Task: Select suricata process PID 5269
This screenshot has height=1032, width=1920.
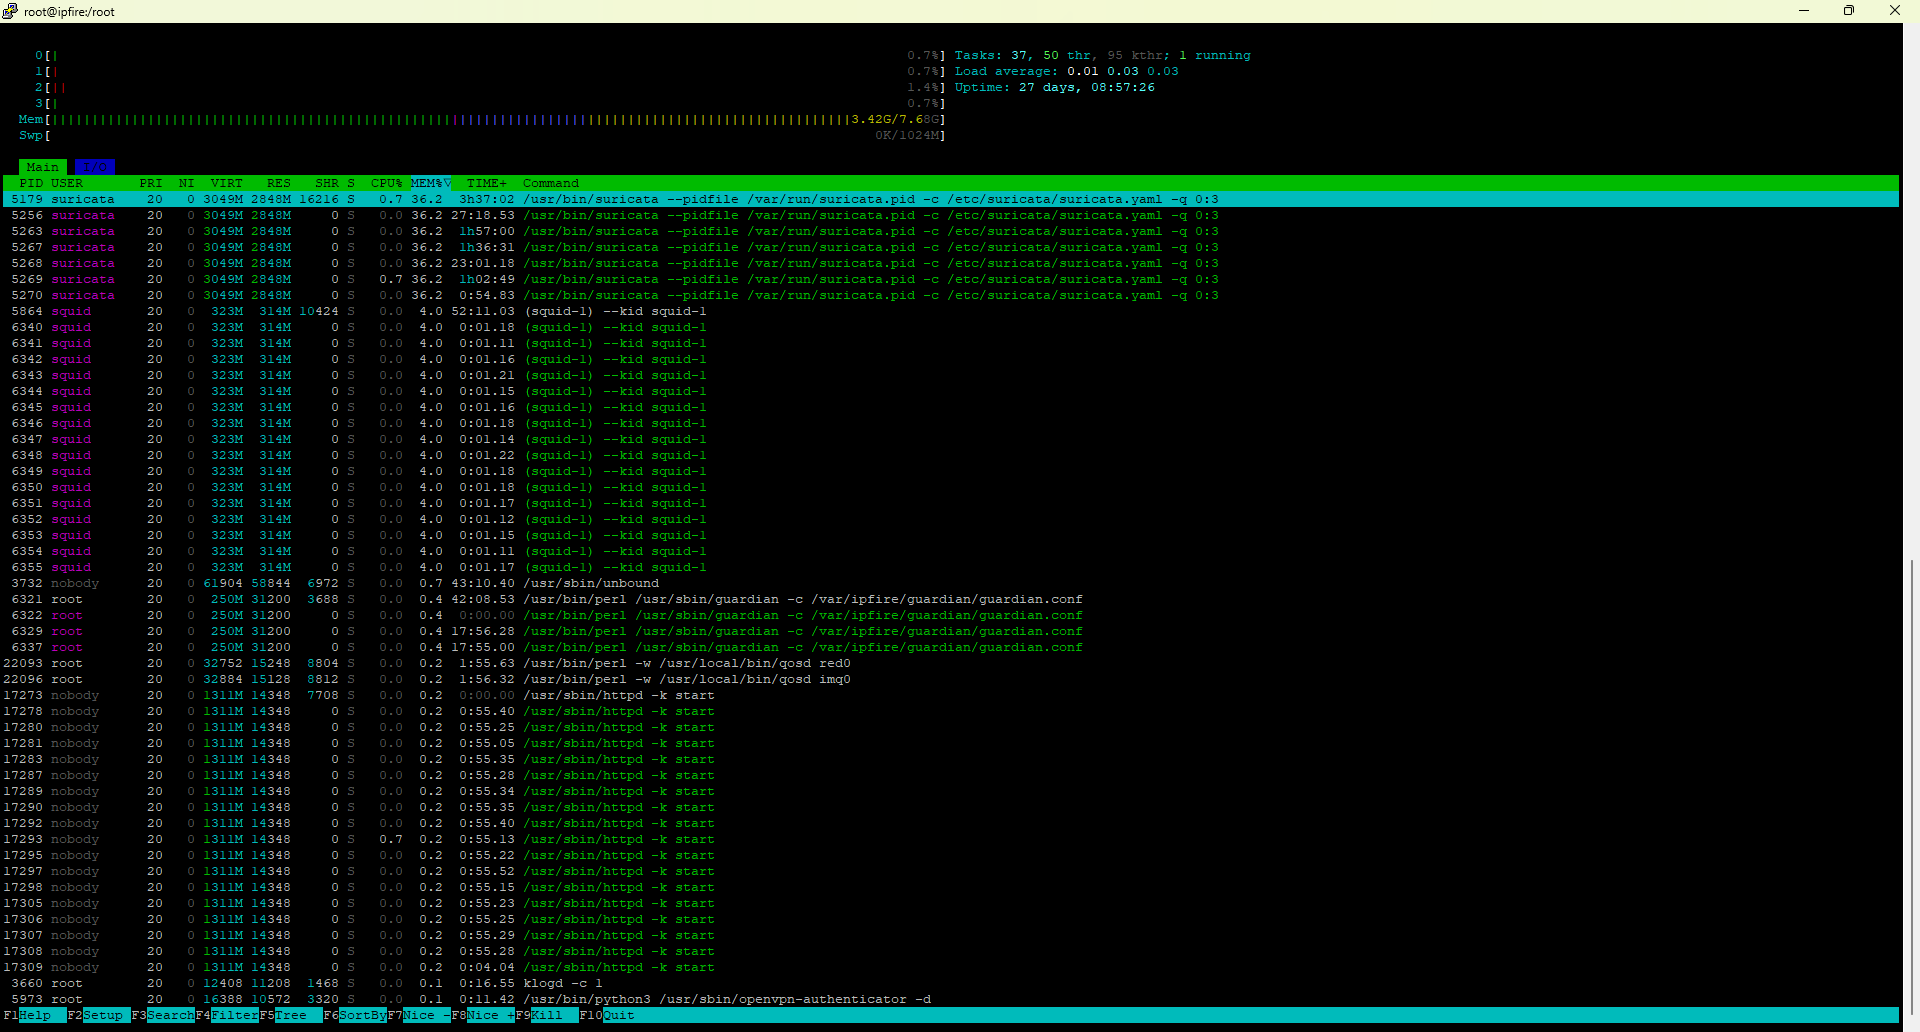Action: pos(950,279)
